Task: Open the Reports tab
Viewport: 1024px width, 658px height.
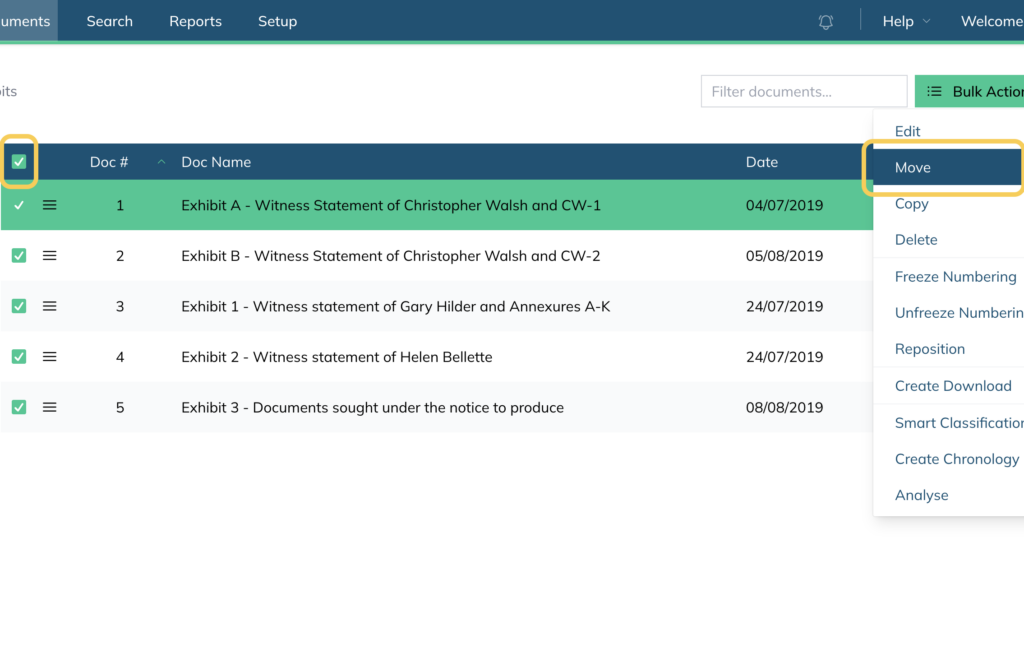Action: point(195,22)
